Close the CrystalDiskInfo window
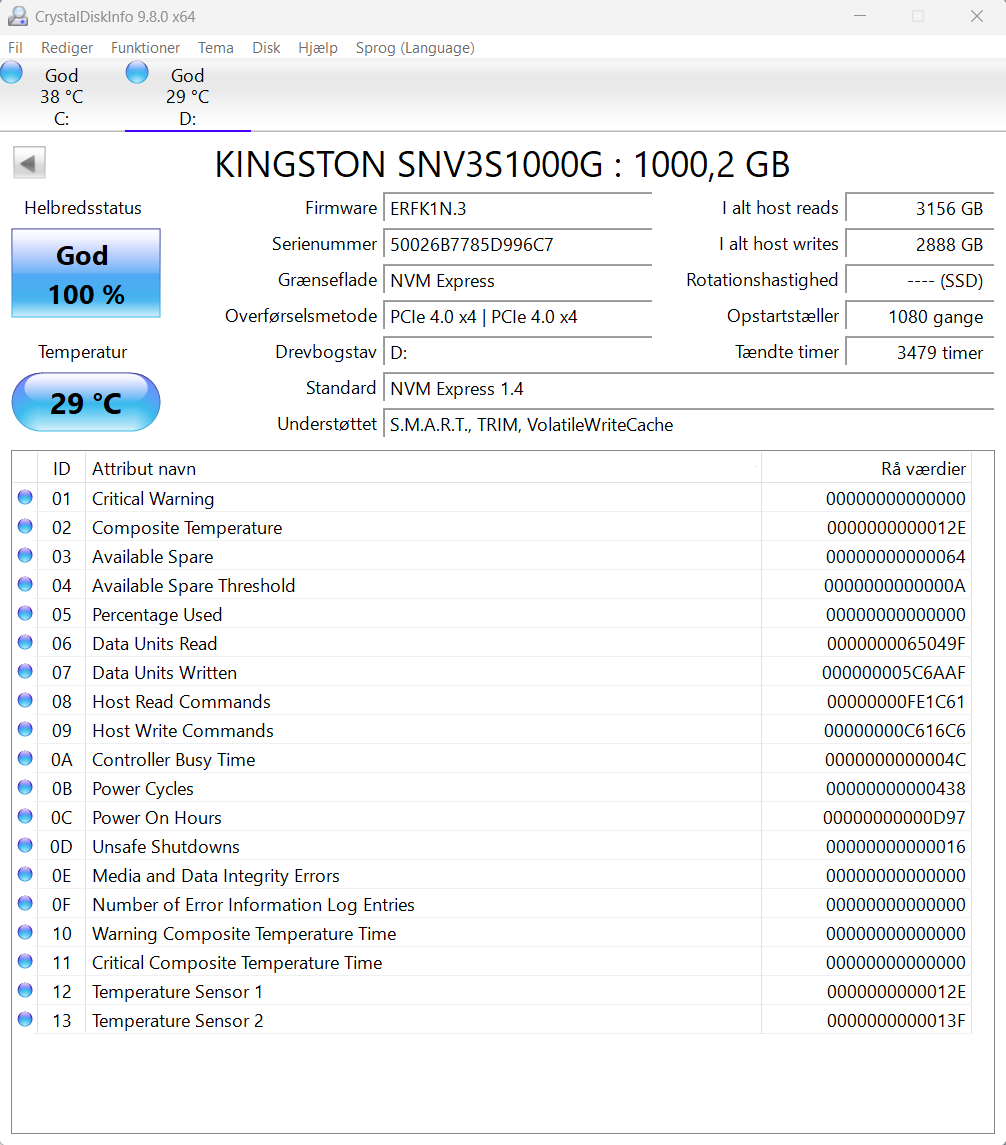 point(977,16)
